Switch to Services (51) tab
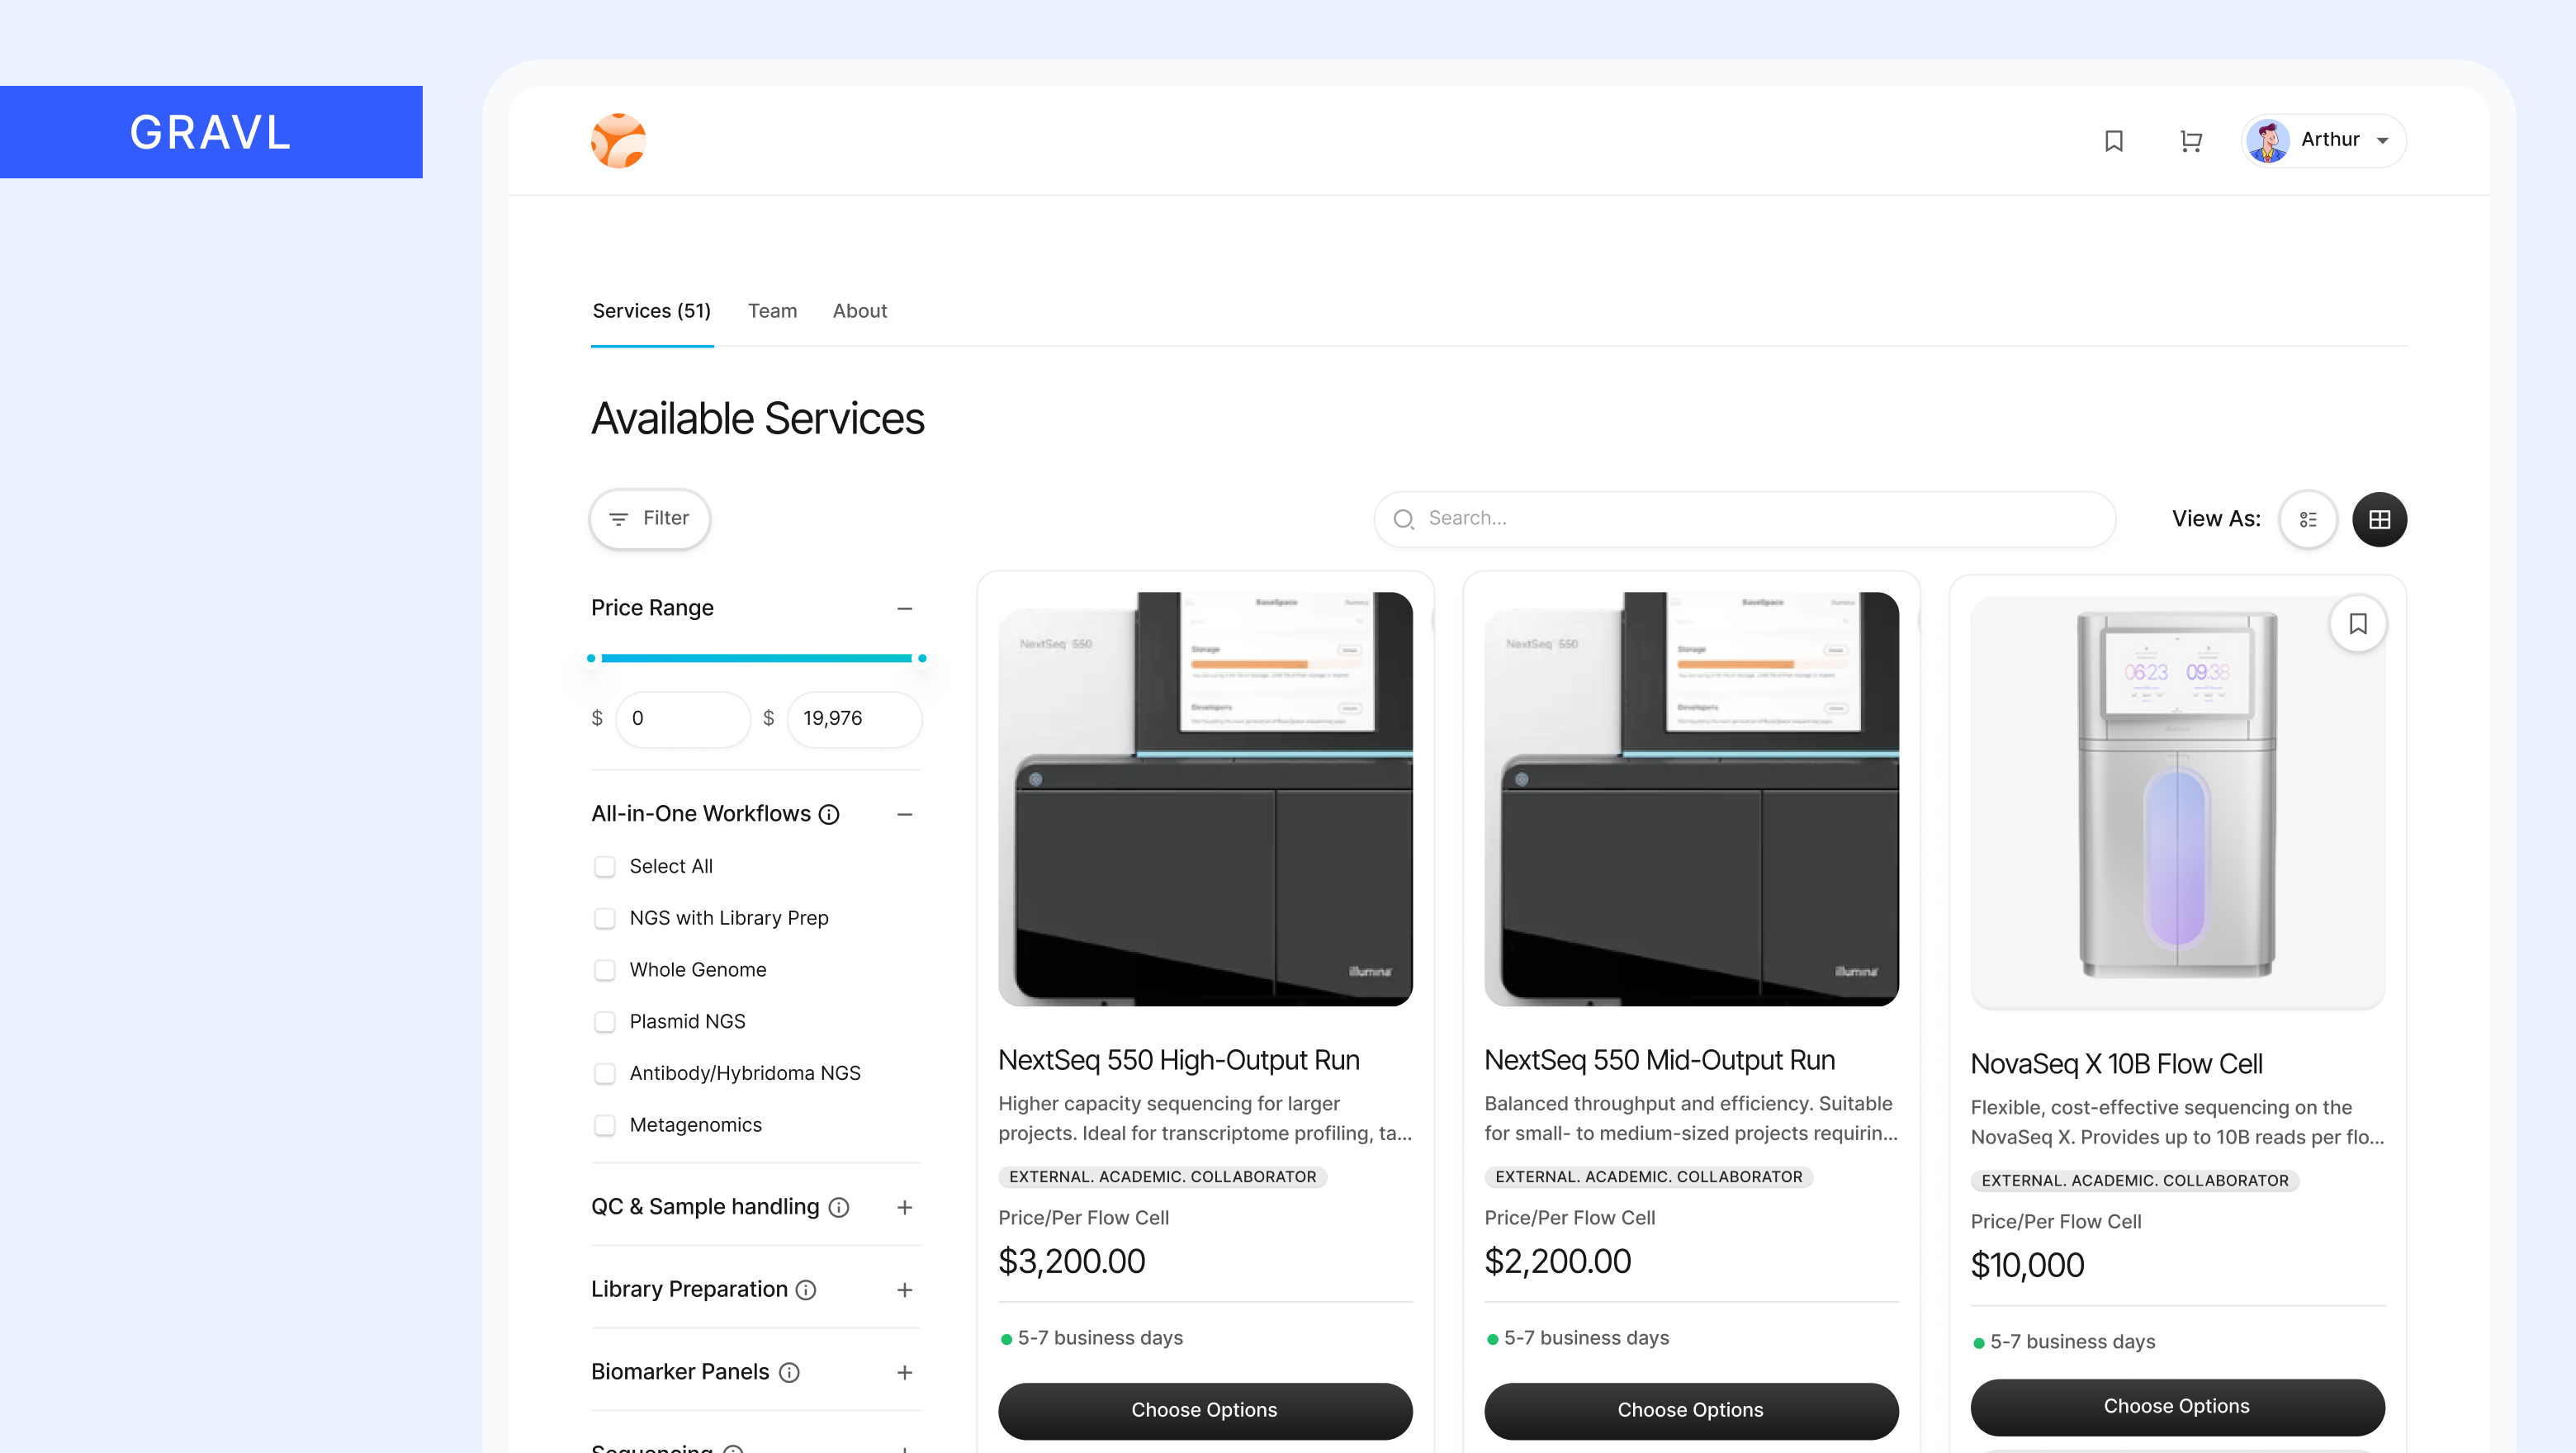Viewport: 2576px width, 1453px height. tap(651, 311)
